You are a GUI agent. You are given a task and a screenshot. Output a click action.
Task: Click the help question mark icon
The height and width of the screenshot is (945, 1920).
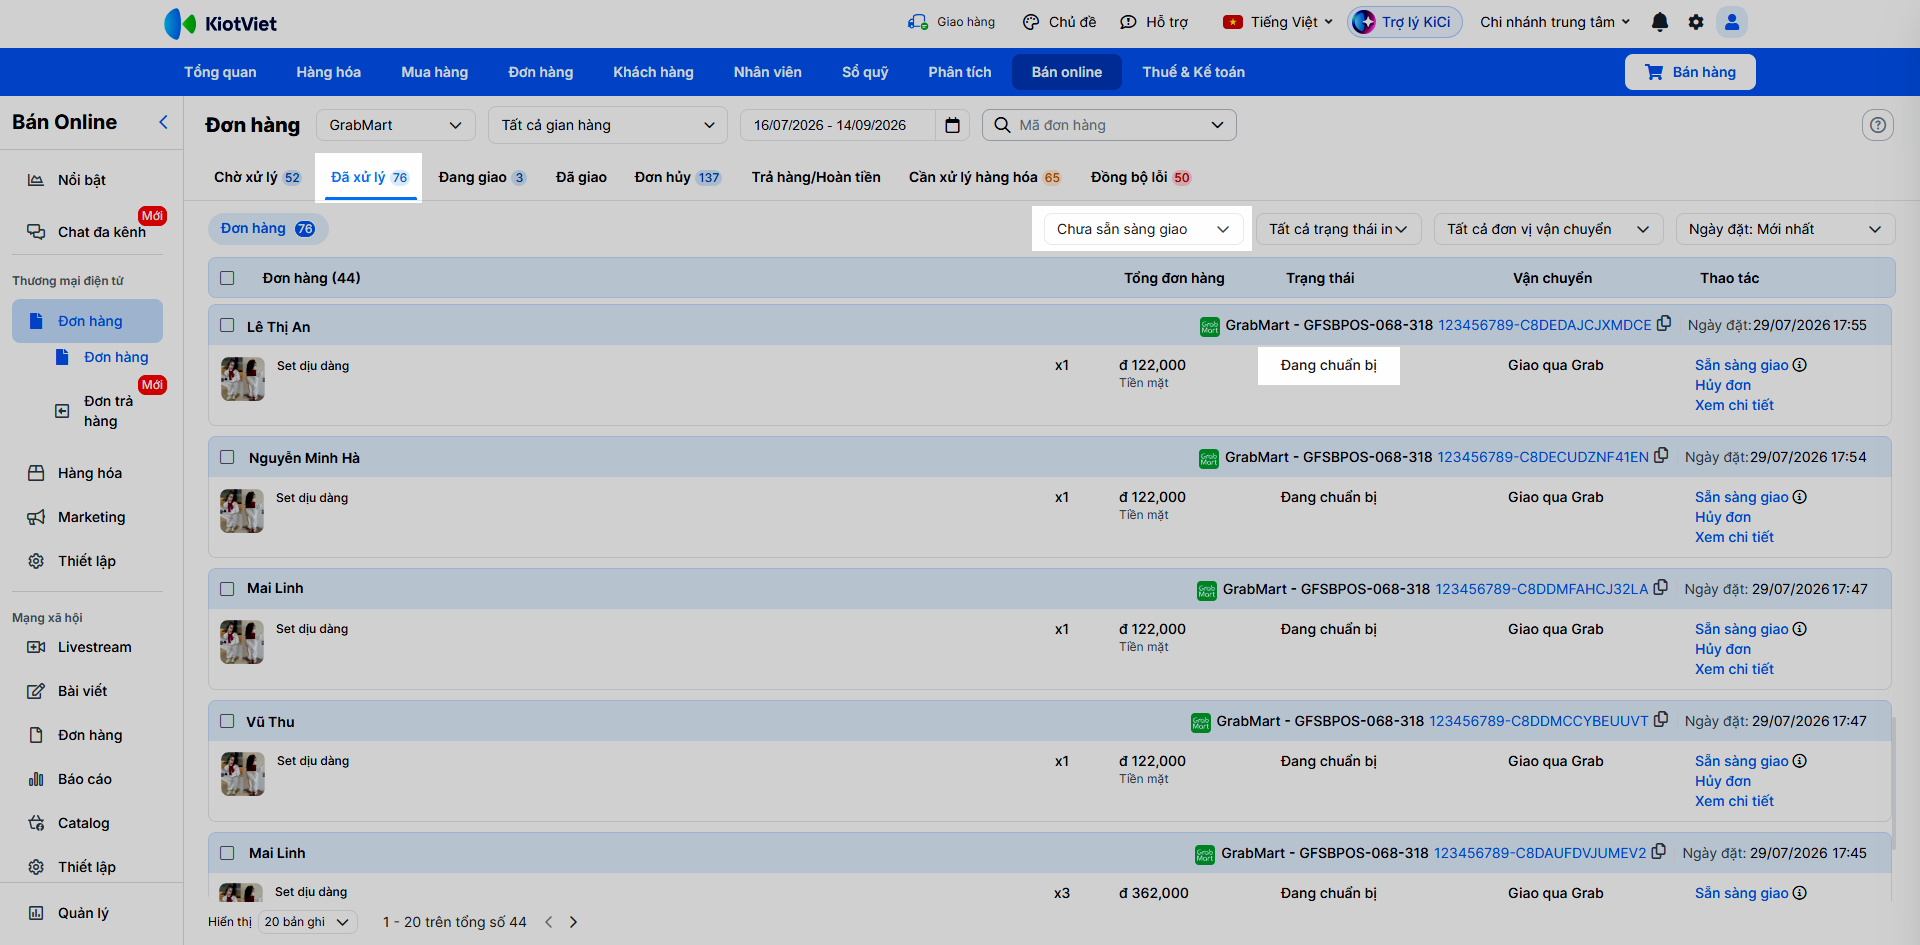coord(1878,125)
